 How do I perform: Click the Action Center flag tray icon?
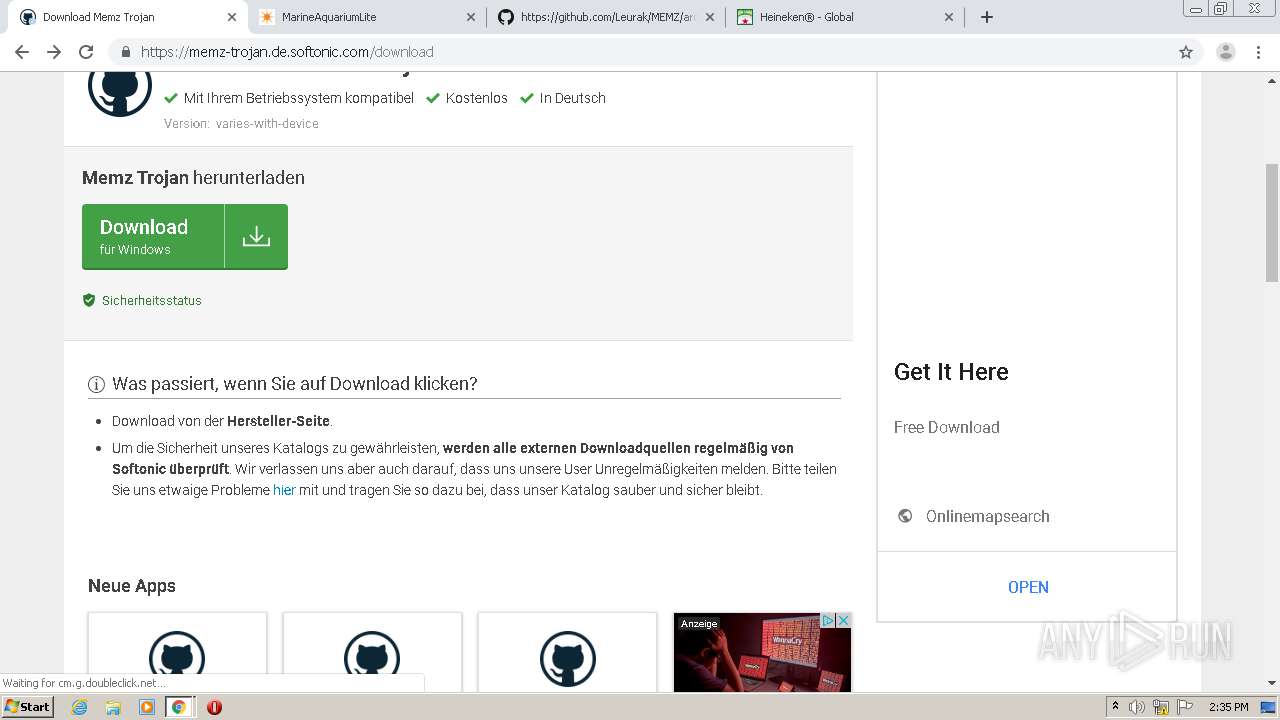click(x=1185, y=707)
